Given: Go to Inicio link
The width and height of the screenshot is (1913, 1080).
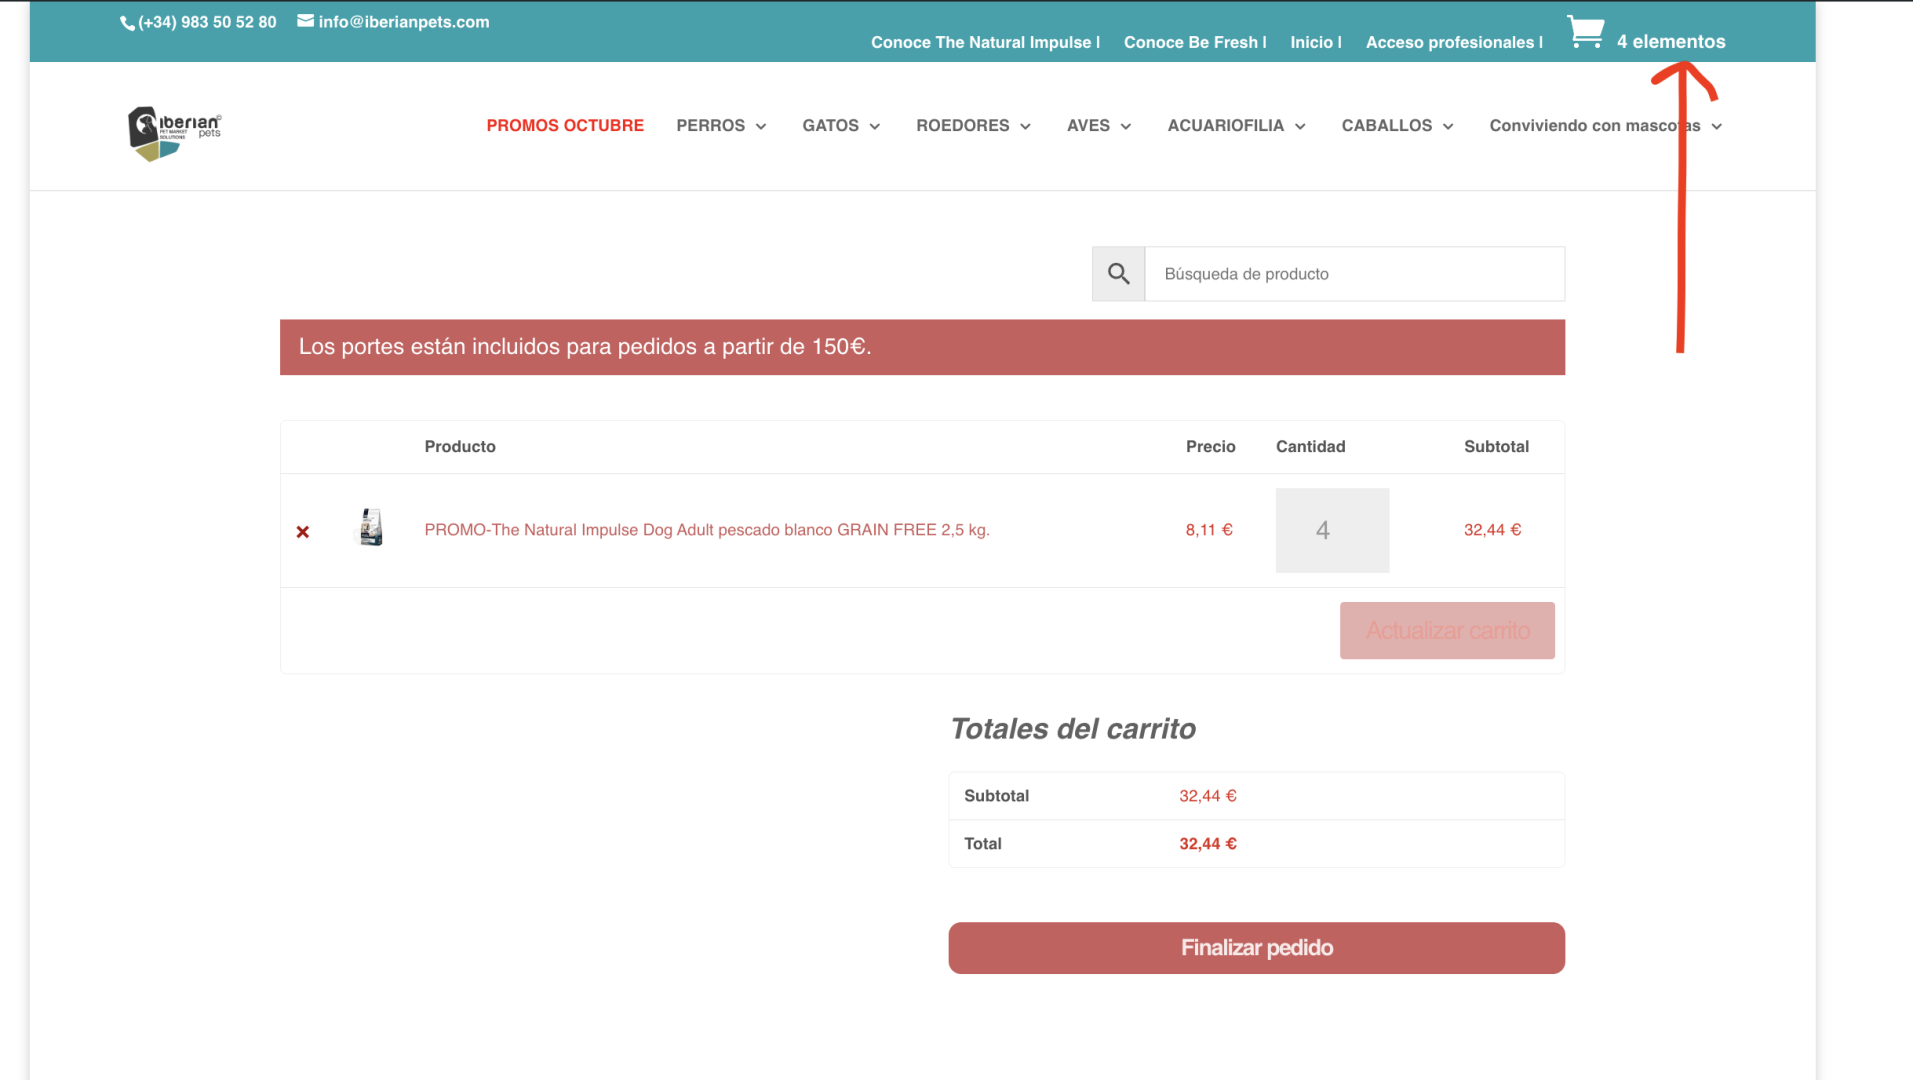Looking at the screenshot, I should click(1315, 42).
